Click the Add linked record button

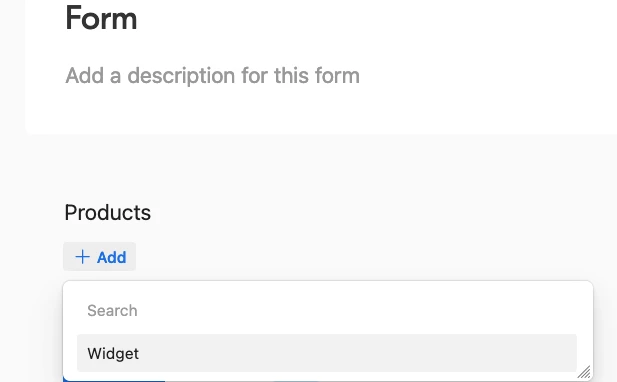[x=100, y=257]
